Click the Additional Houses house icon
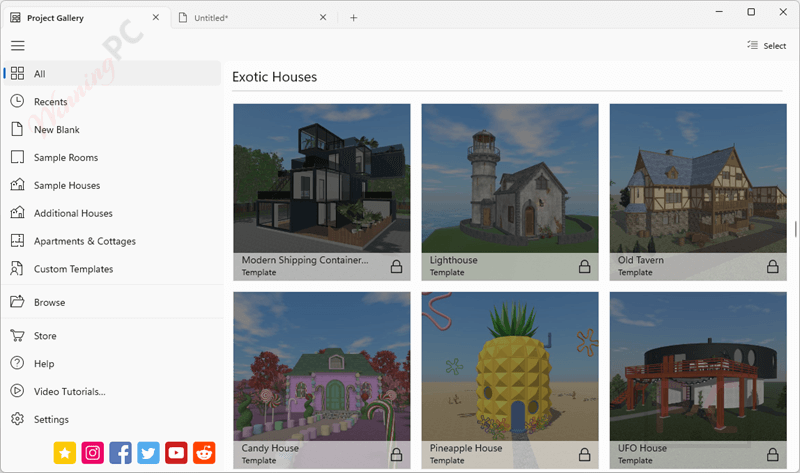 pyautogui.click(x=17, y=212)
